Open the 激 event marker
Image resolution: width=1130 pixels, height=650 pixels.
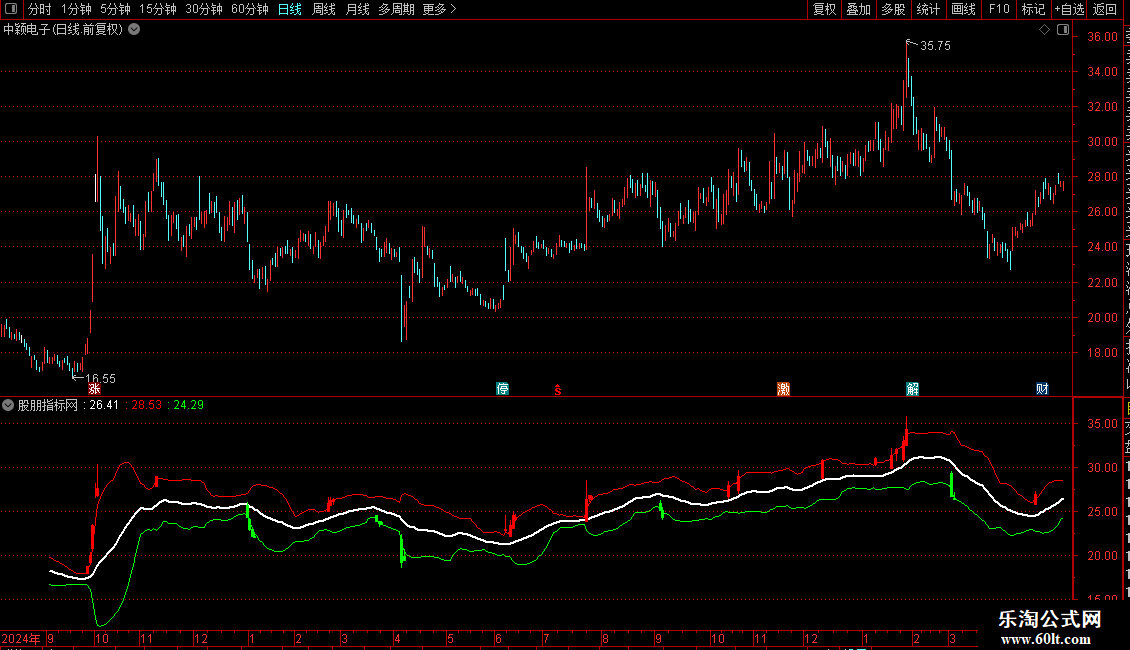(x=783, y=389)
